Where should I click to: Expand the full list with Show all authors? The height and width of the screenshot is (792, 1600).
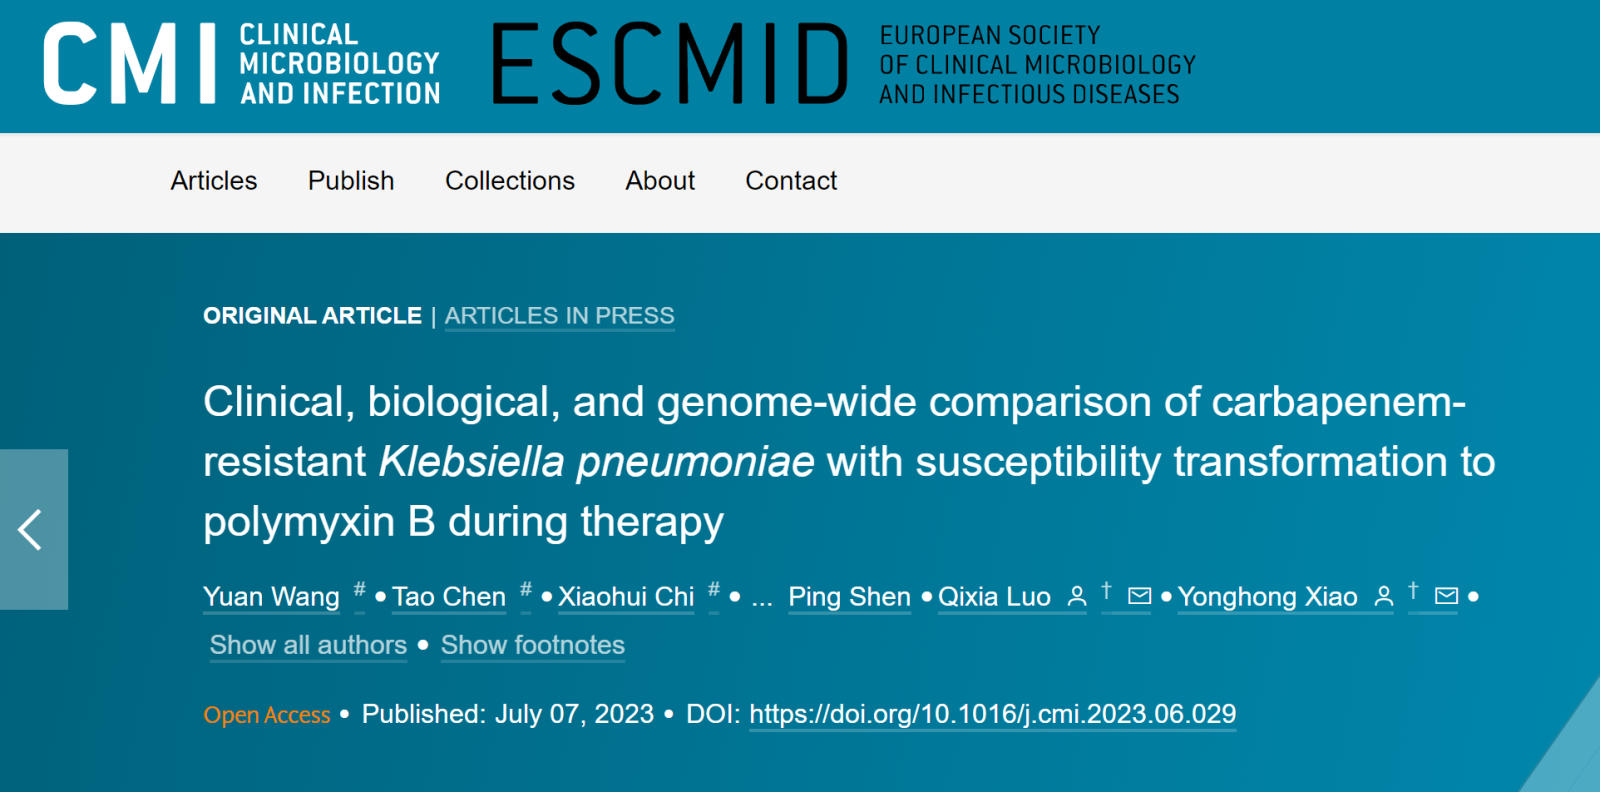click(x=308, y=645)
